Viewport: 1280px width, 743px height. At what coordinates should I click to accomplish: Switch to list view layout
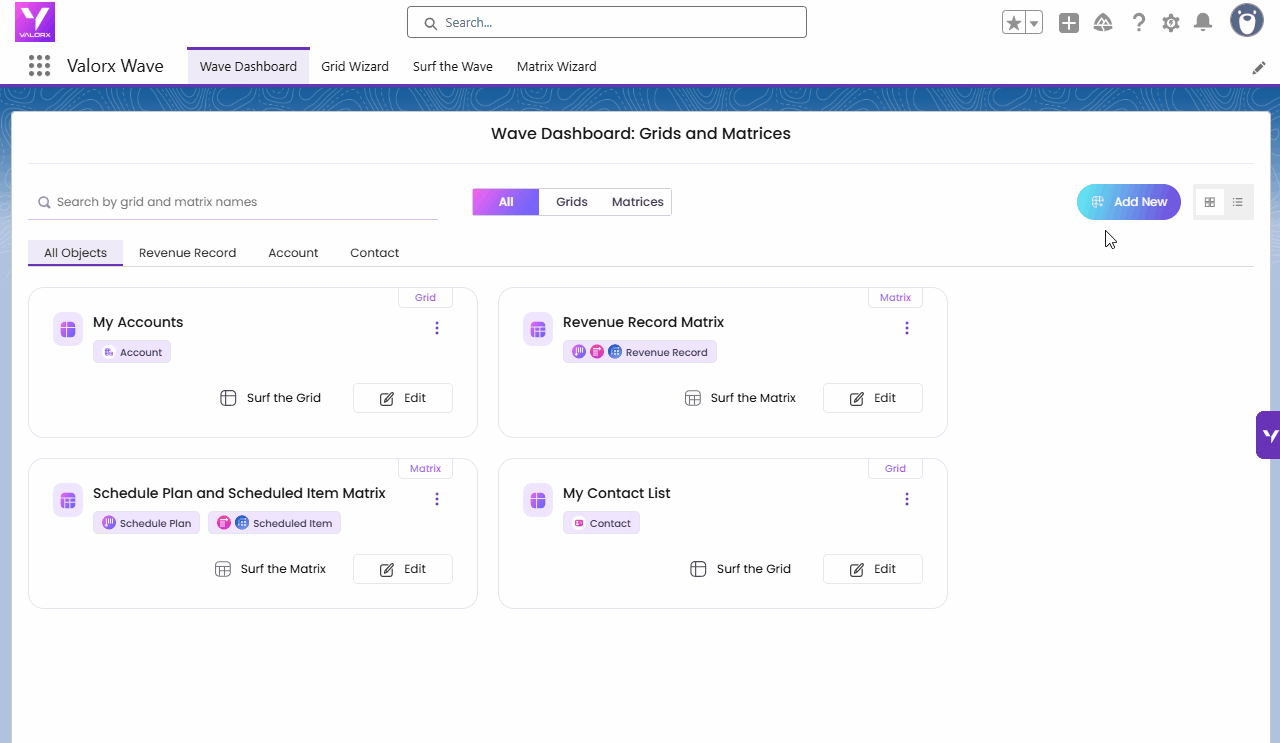tap(1238, 202)
